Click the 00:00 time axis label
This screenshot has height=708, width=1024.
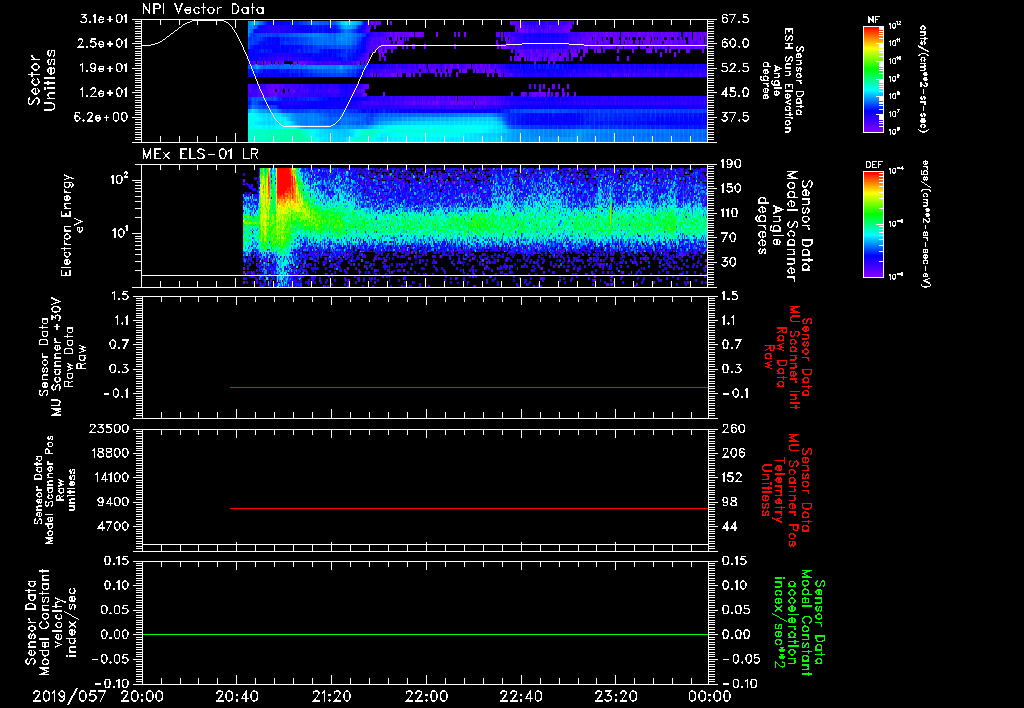pyautogui.click(x=710, y=696)
